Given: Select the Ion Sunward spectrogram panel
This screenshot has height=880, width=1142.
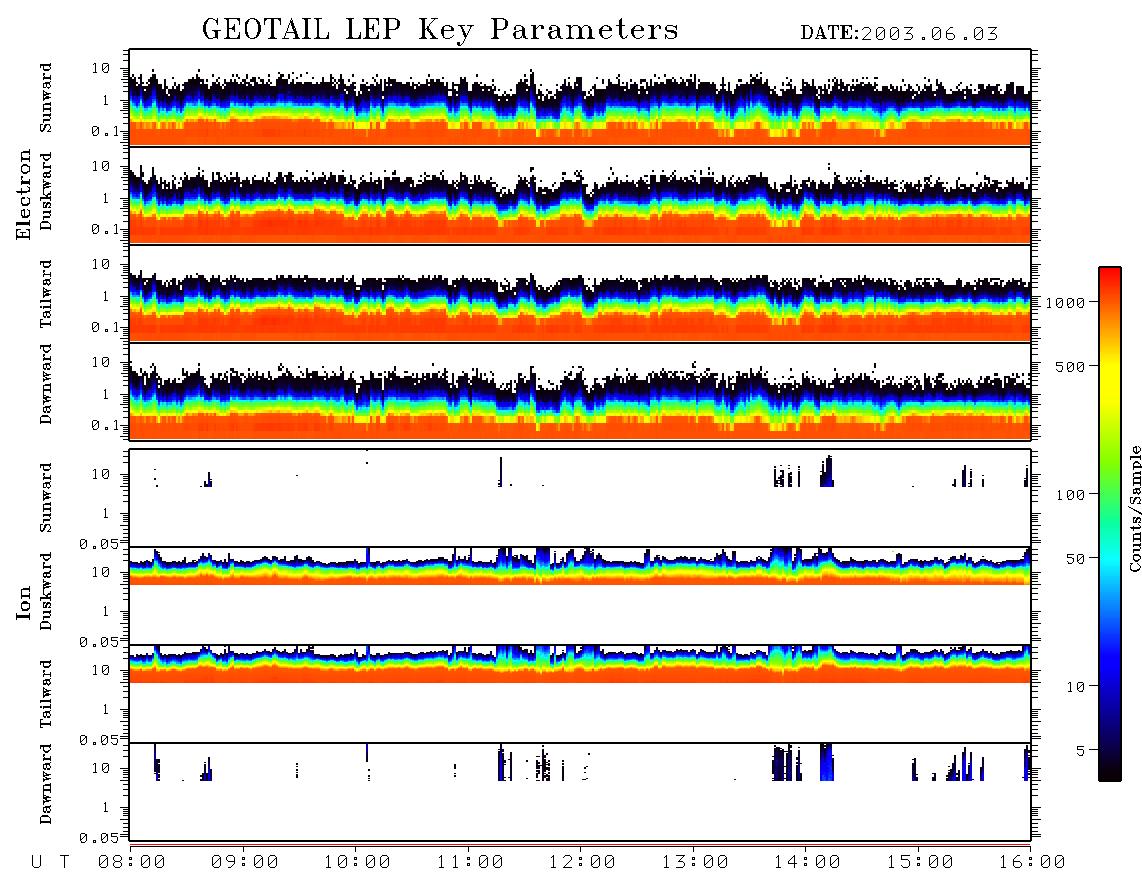Looking at the screenshot, I should [x=580, y=498].
